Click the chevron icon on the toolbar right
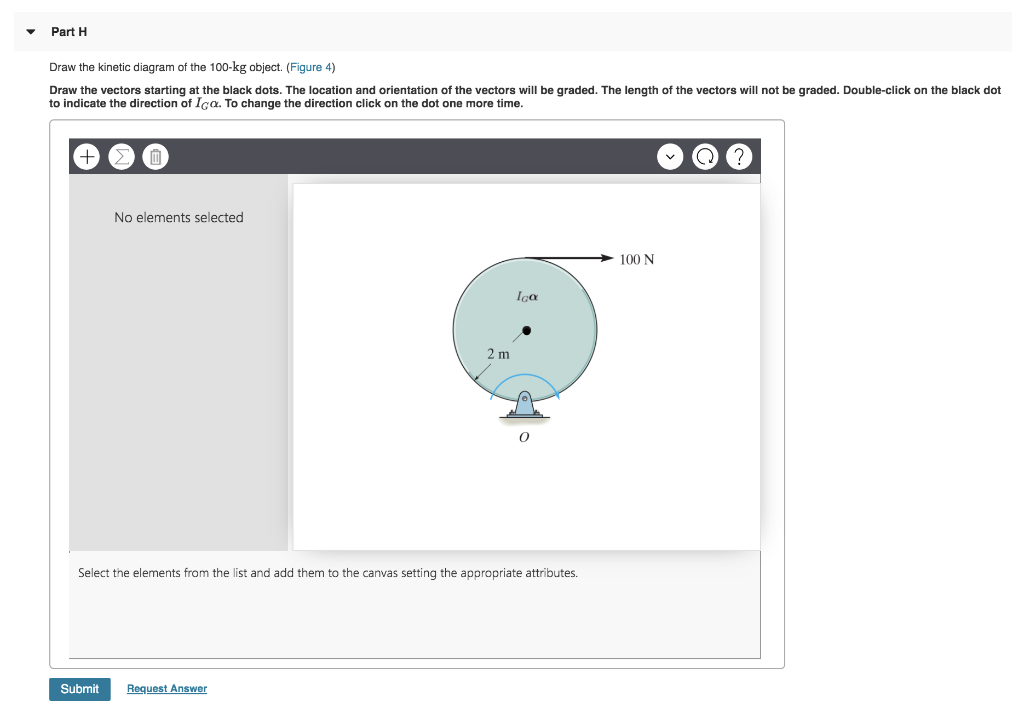This screenshot has width=1024, height=714. (670, 156)
